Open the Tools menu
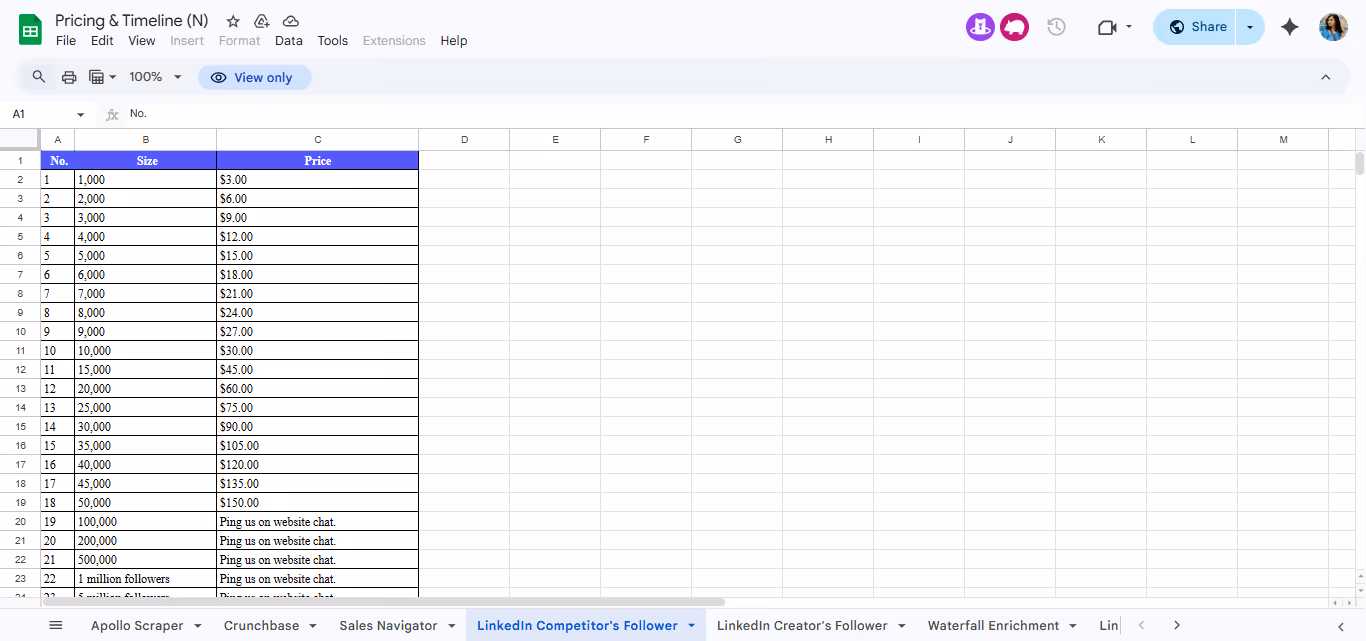Screen dimensions: 1366x641 coord(333,41)
